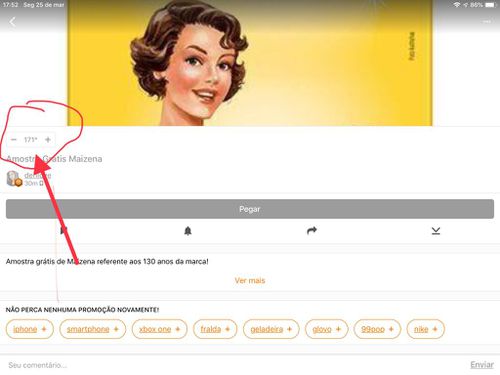Save the deal with the bookmark icon

click(64, 230)
